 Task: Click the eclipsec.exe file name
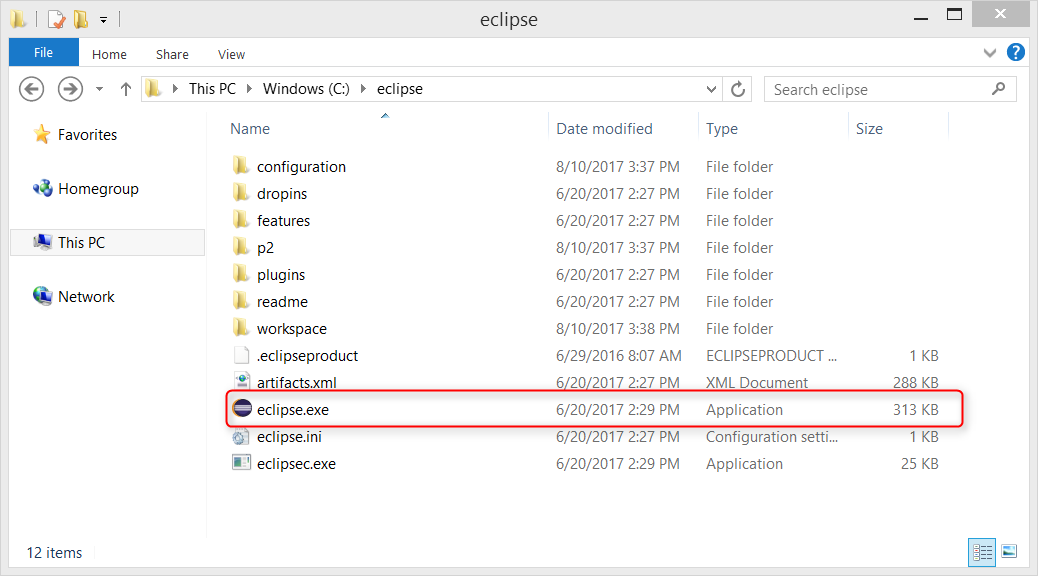coord(296,464)
